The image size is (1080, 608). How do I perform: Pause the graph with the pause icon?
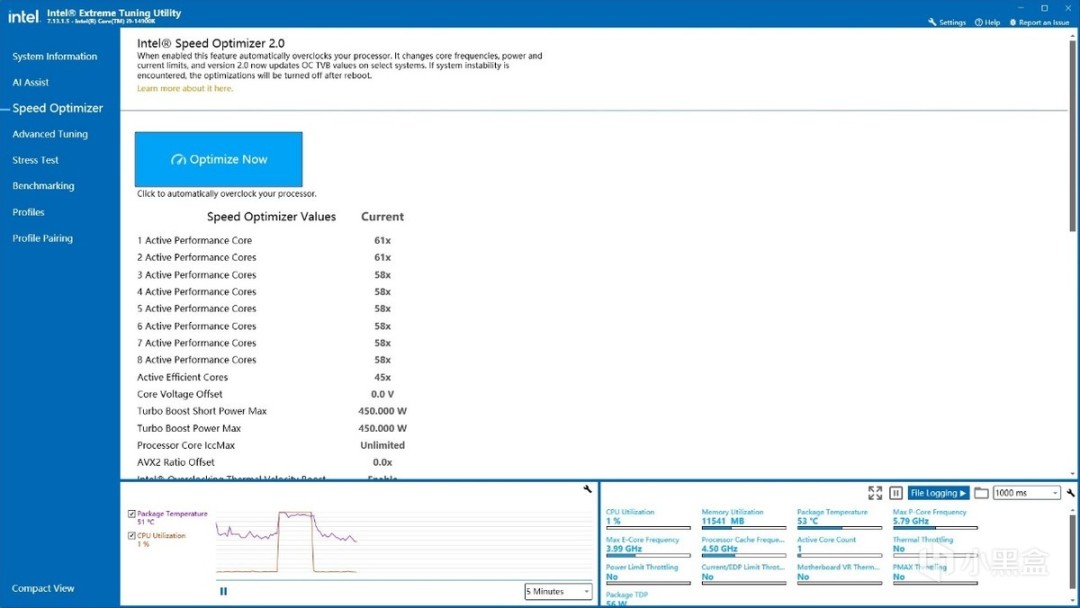223,591
